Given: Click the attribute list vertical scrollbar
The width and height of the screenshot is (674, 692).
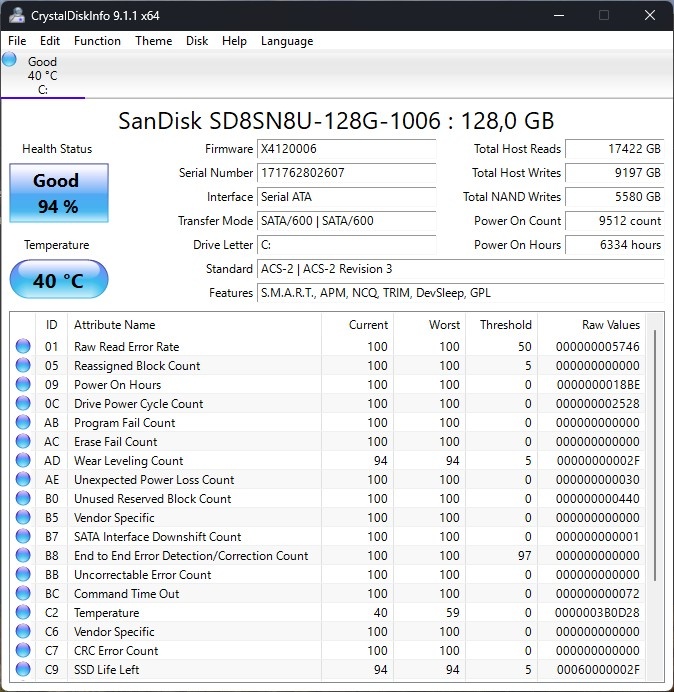Looking at the screenshot, I should point(655,455).
